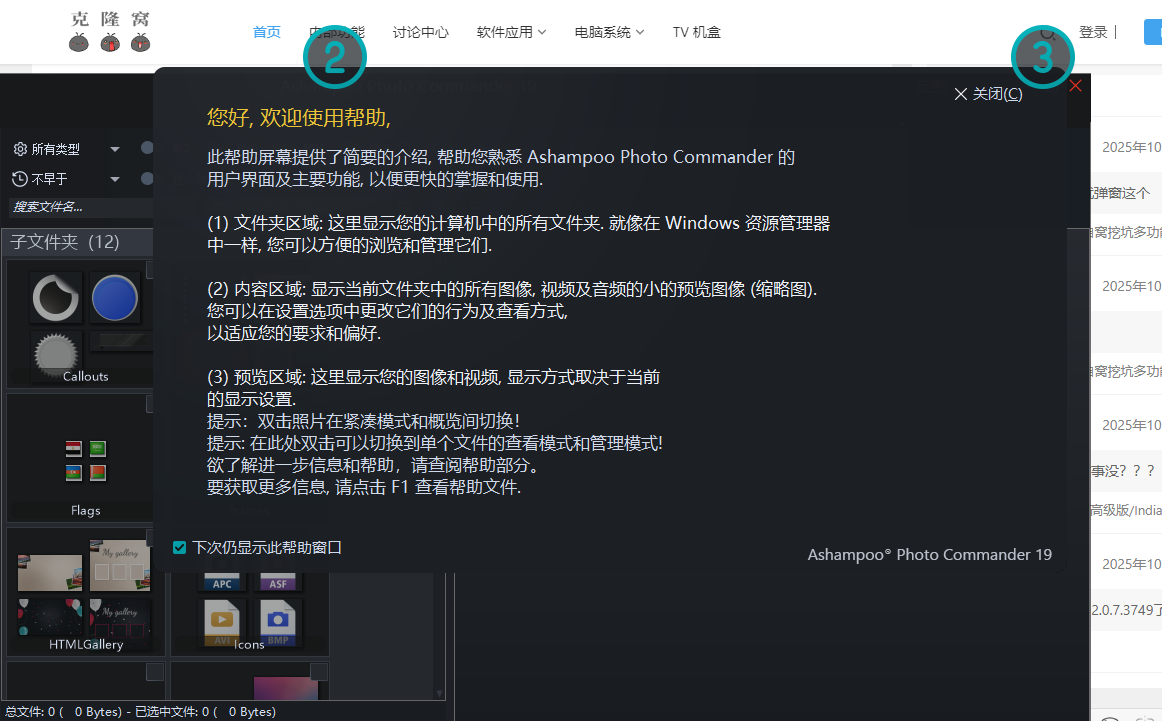The image size is (1162, 721).
Task: Select the BMP file type icon
Action: coord(278,619)
